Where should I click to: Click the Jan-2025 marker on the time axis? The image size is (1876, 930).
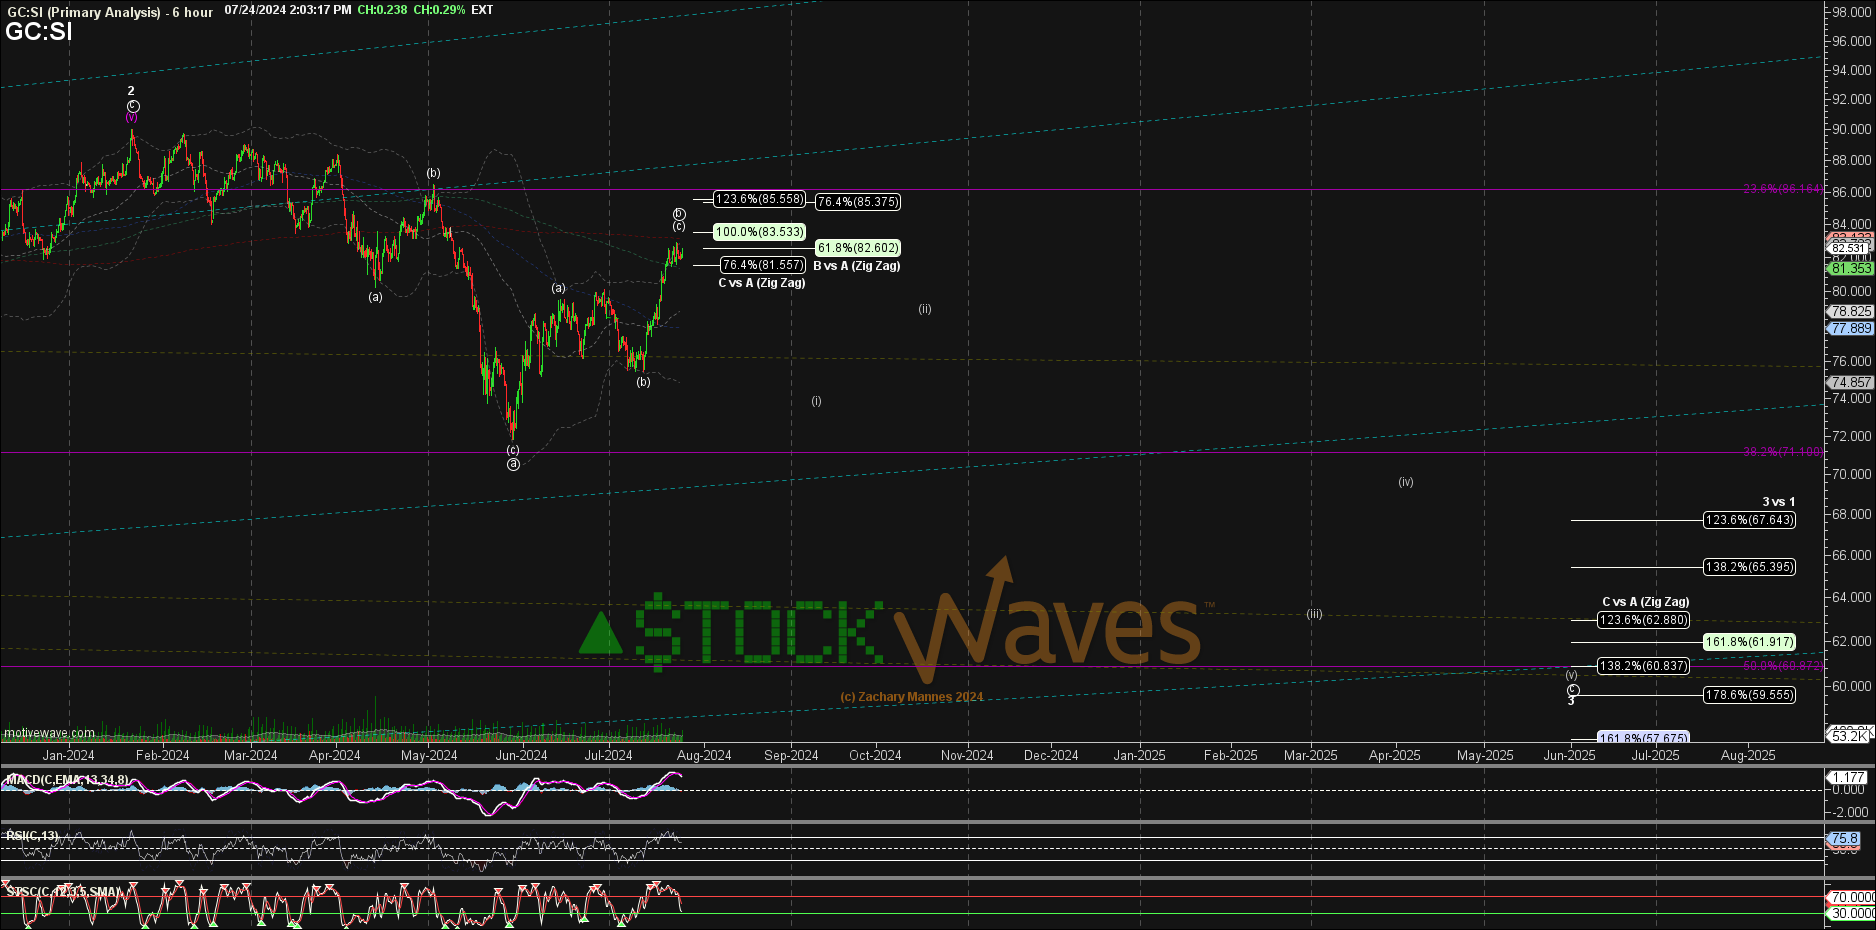[1139, 755]
